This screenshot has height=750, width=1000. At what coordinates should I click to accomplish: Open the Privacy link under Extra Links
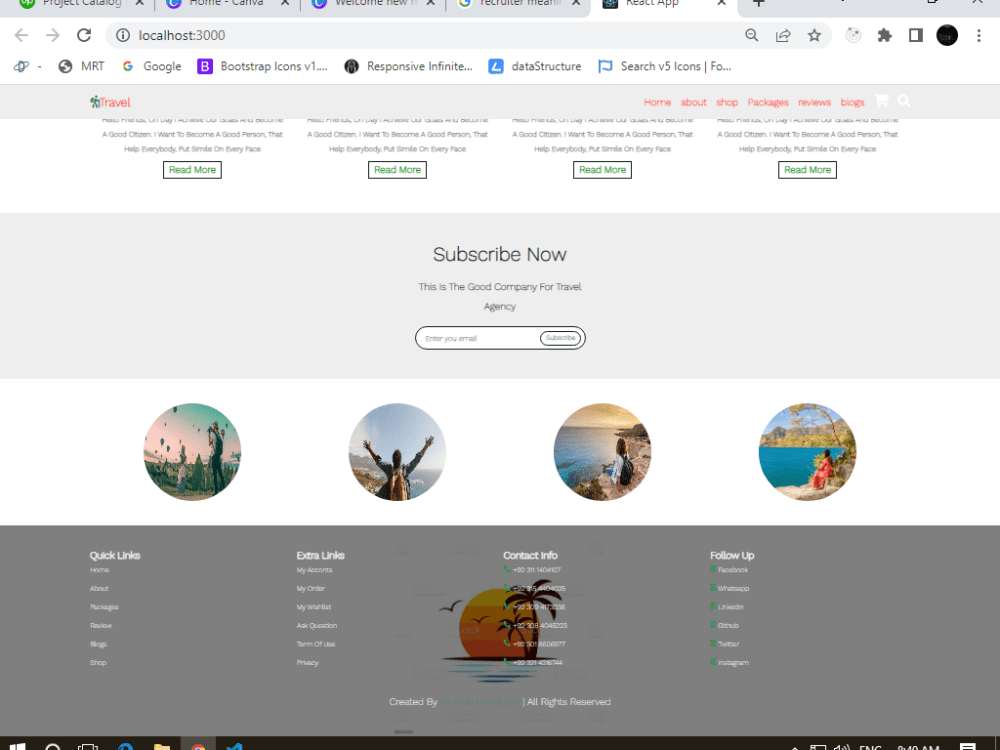[x=306, y=662]
